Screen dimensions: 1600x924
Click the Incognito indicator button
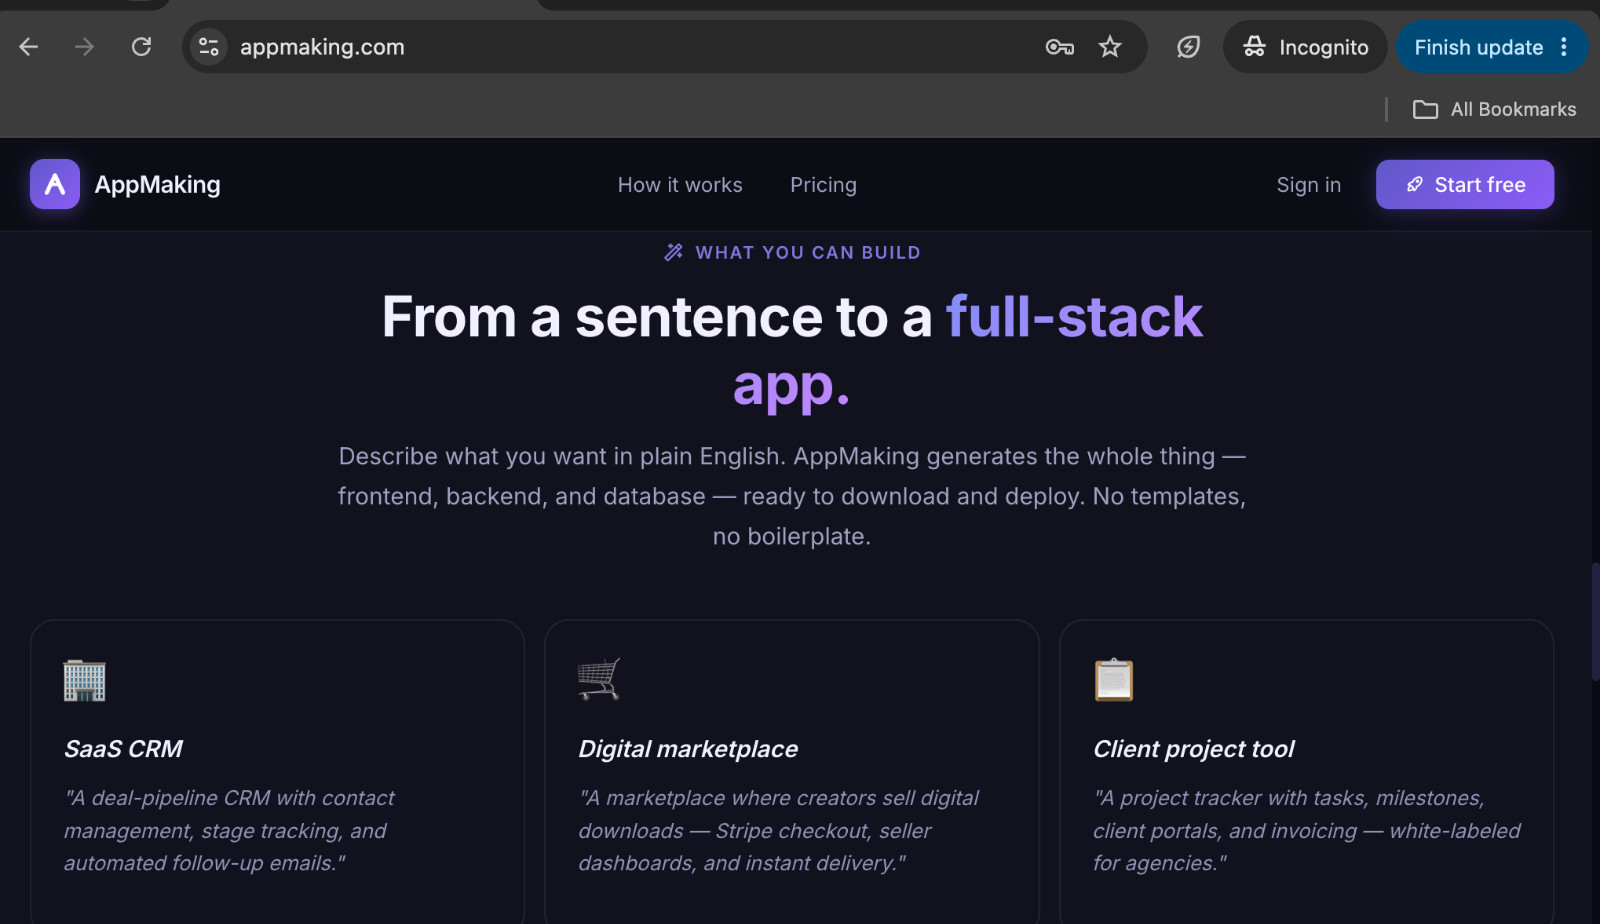[x=1305, y=47]
